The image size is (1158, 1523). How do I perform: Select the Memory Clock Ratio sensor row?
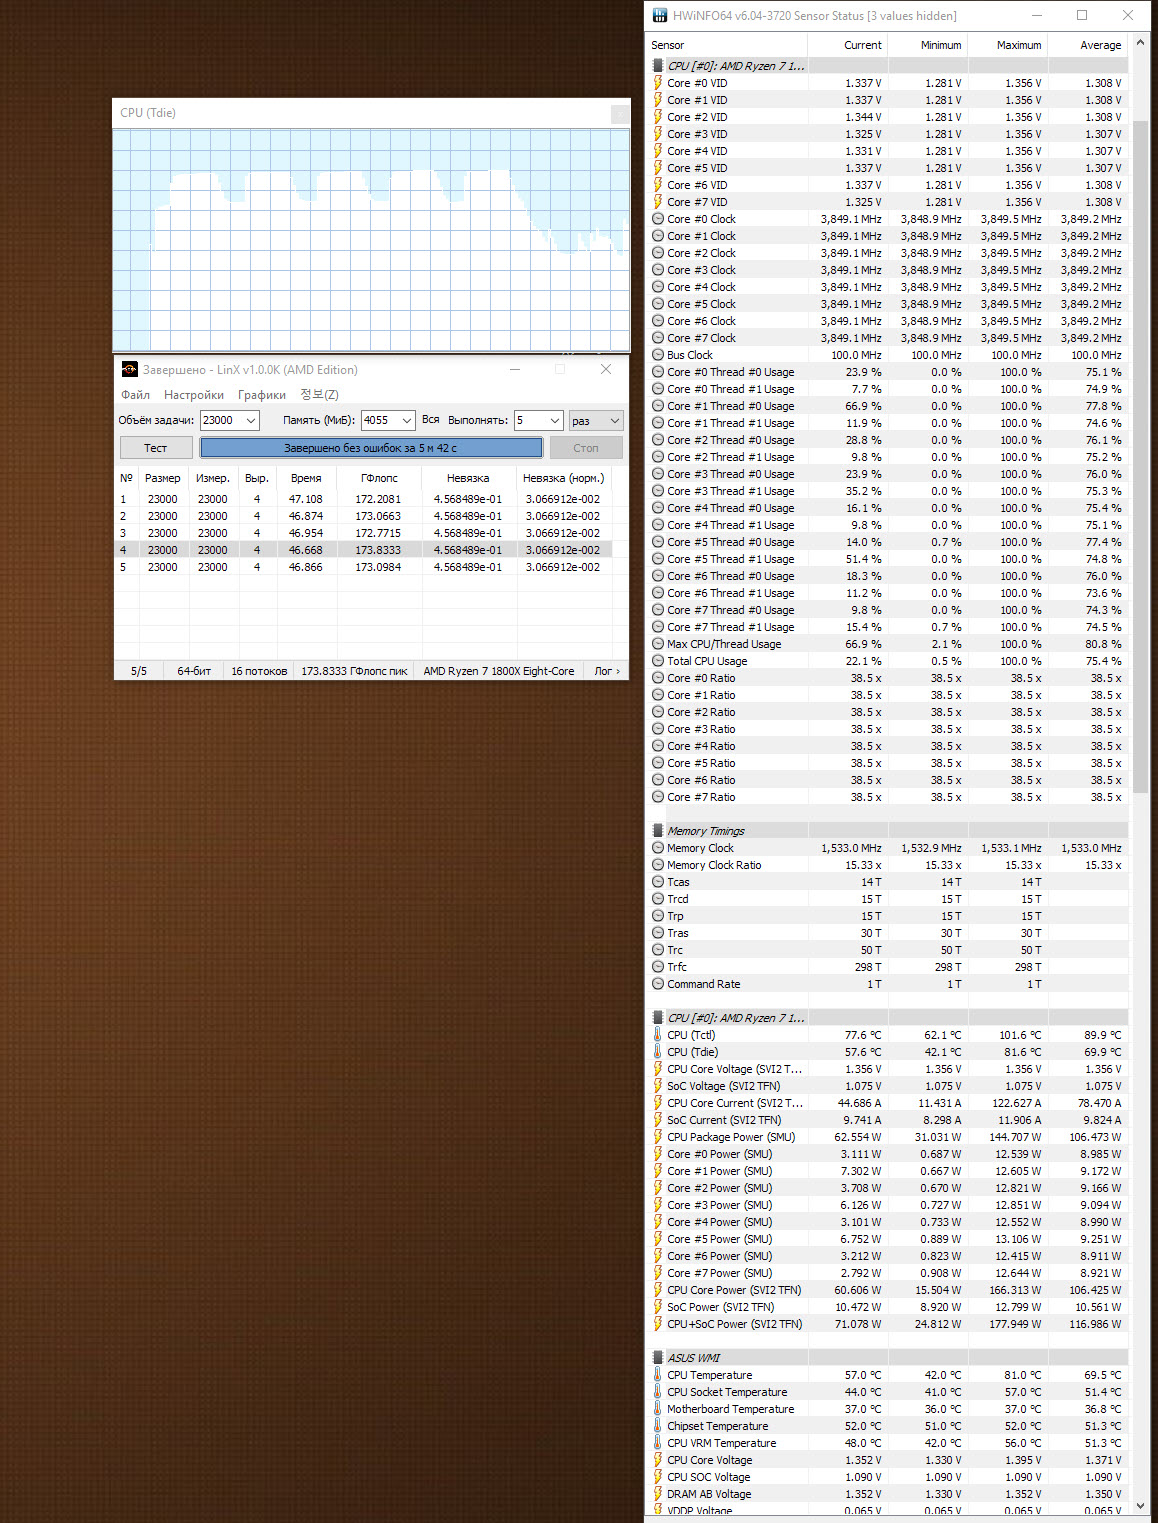(888, 865)
